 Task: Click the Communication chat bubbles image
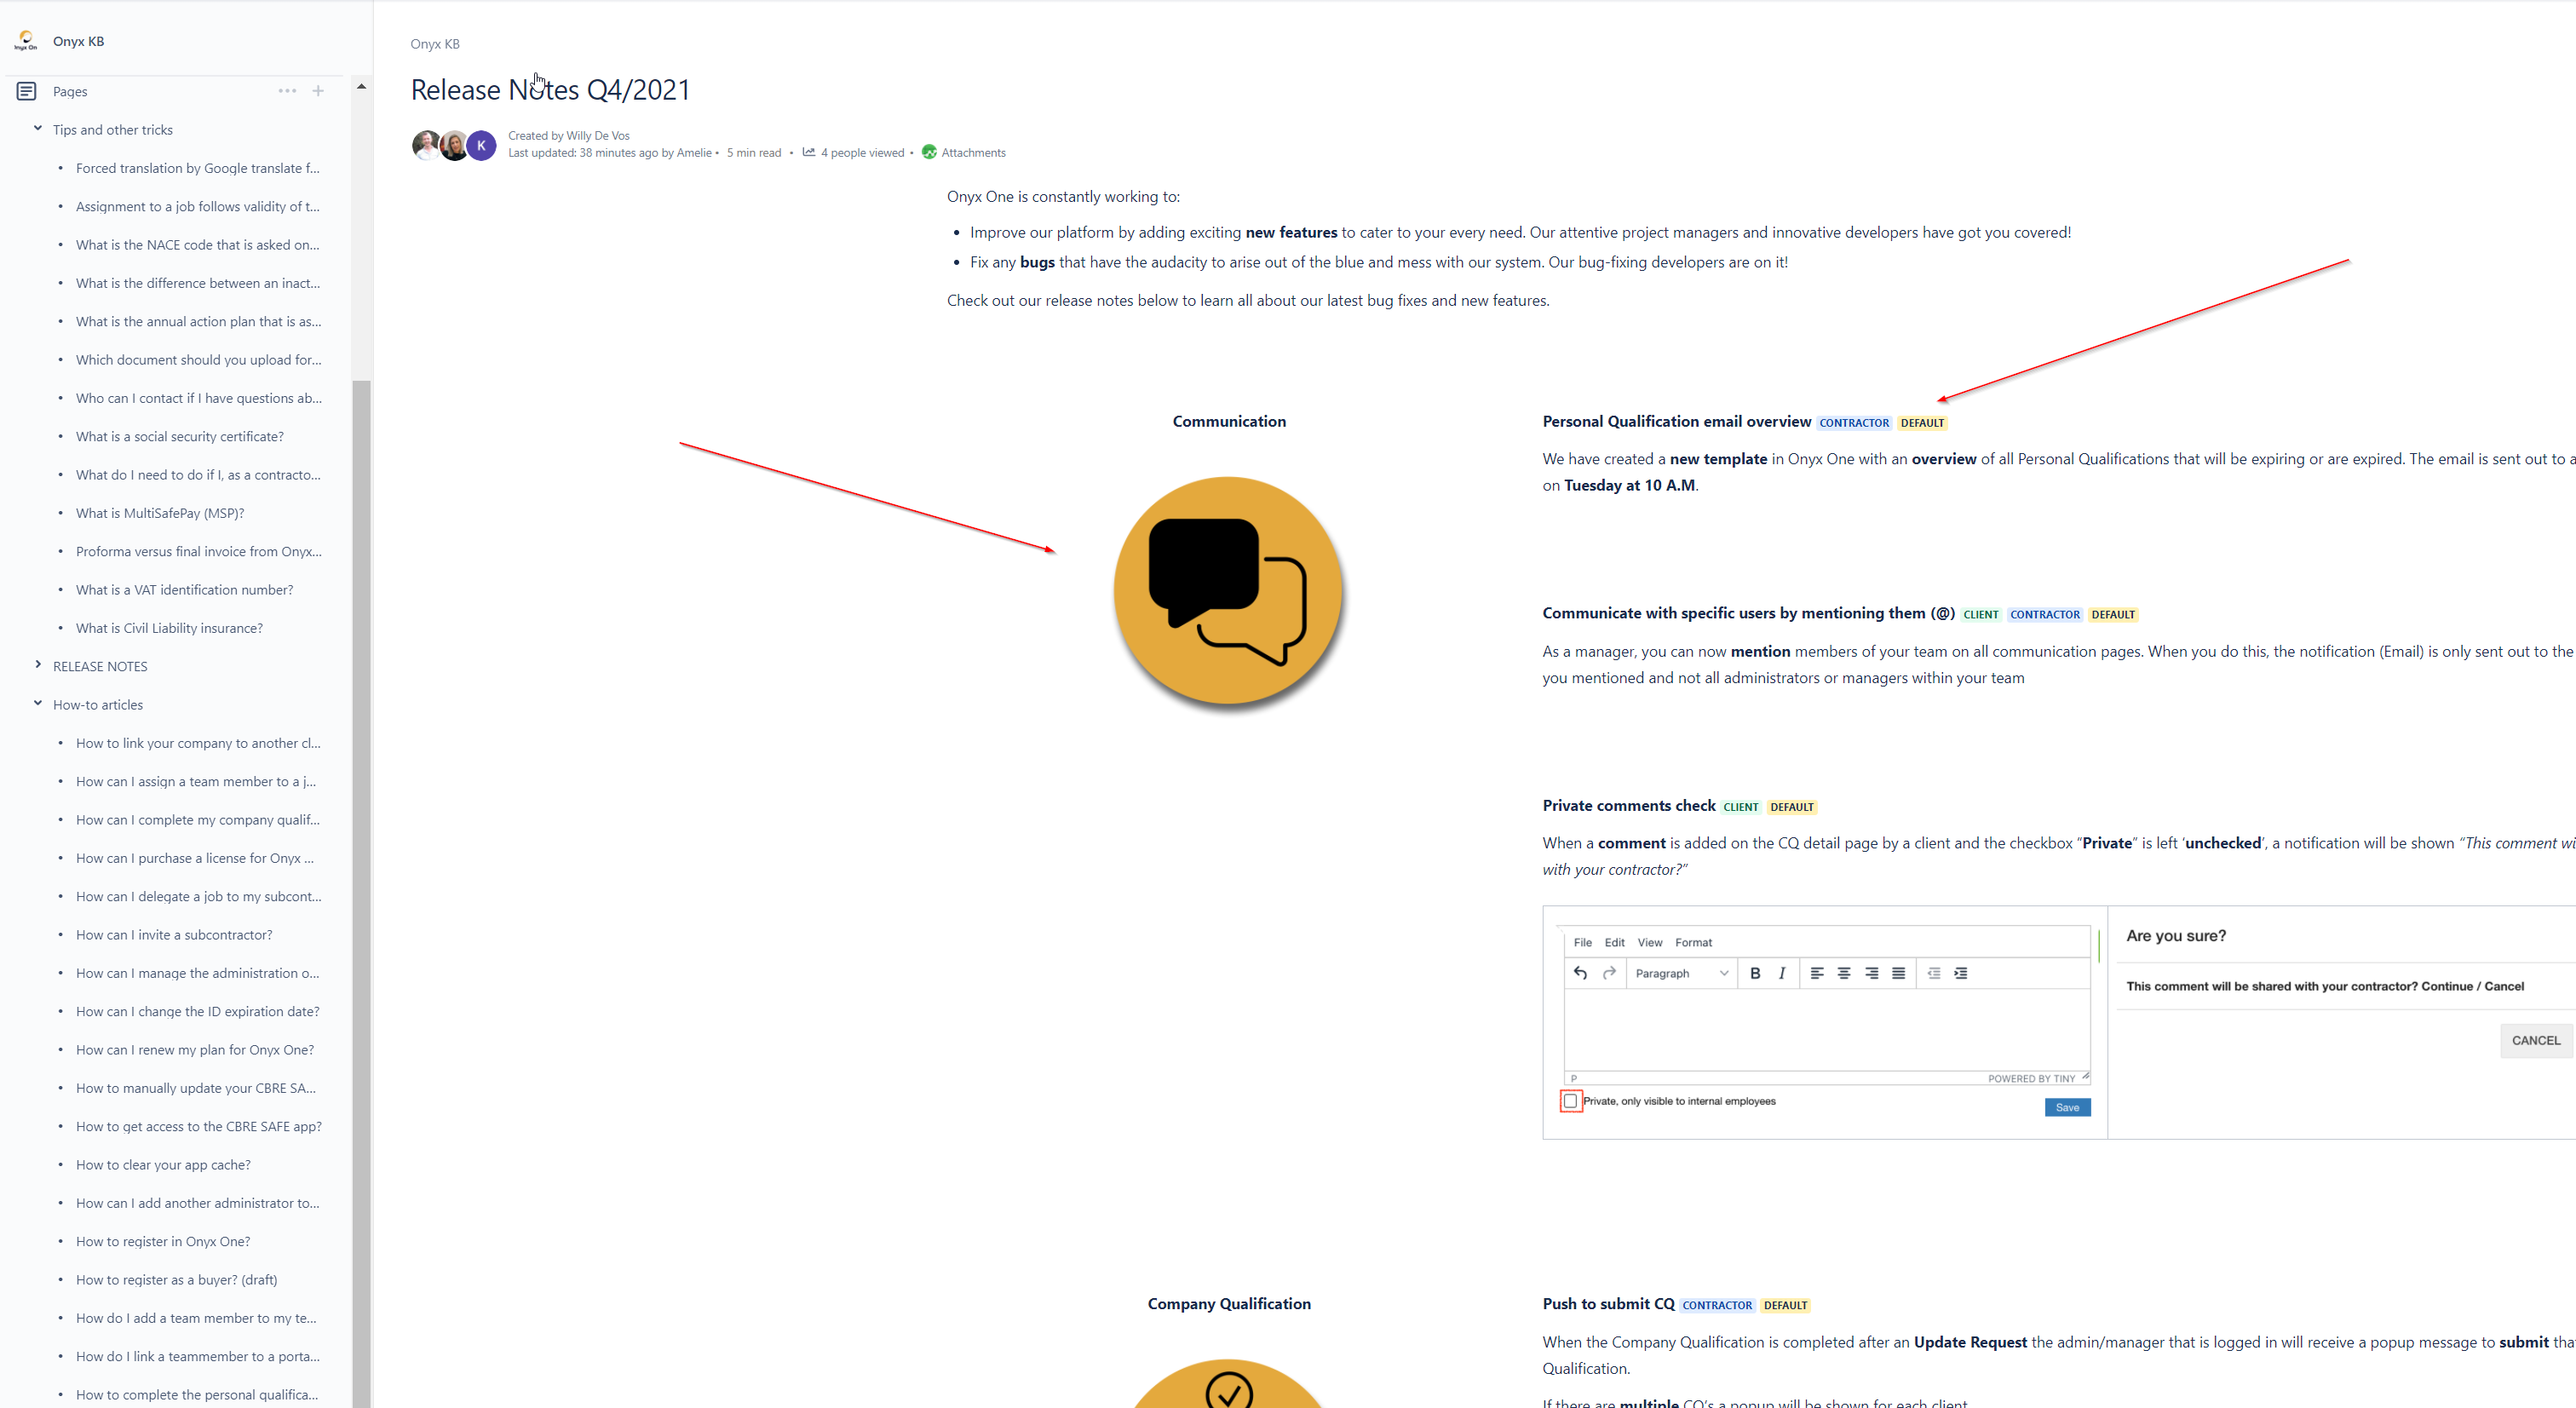tap(1228, 592)
